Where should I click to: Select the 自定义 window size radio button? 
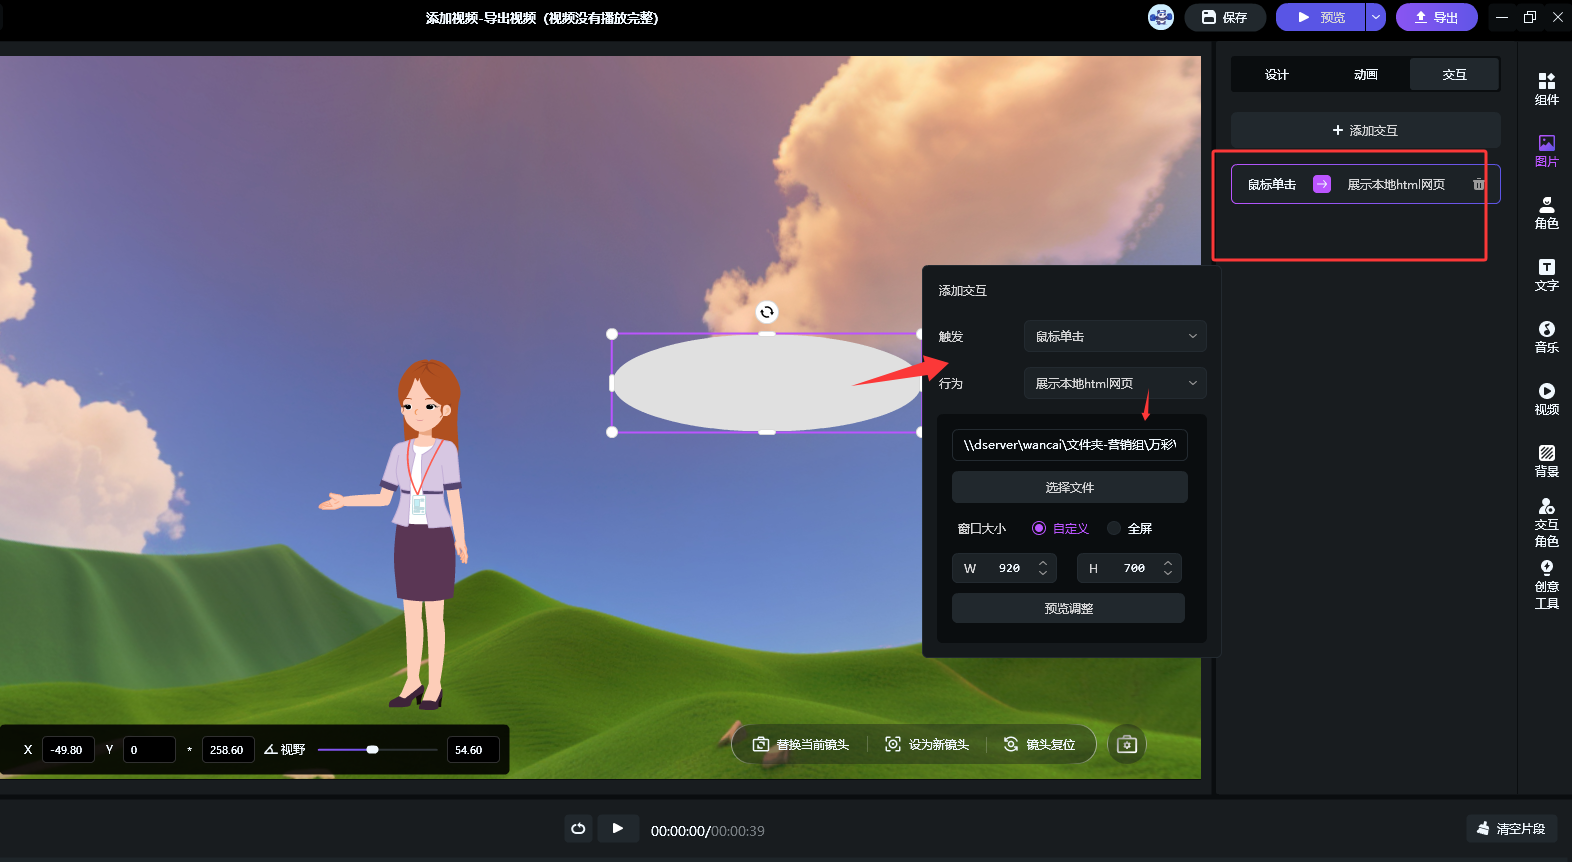tap(1039, 528)
